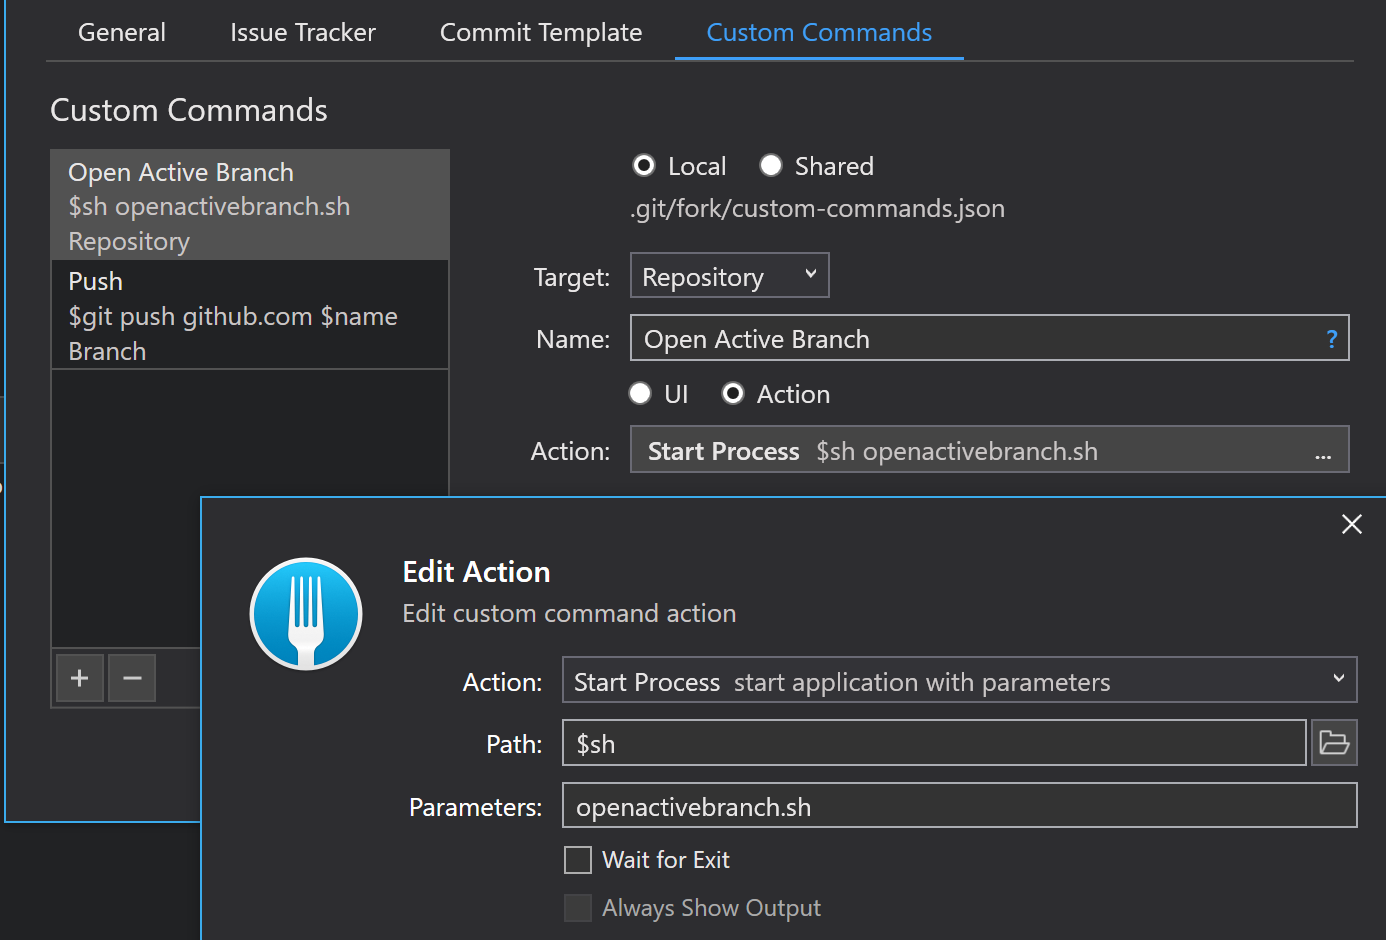
Task: Dismiss the Edit Action dialog via the X
Action: click(1352, 524)
